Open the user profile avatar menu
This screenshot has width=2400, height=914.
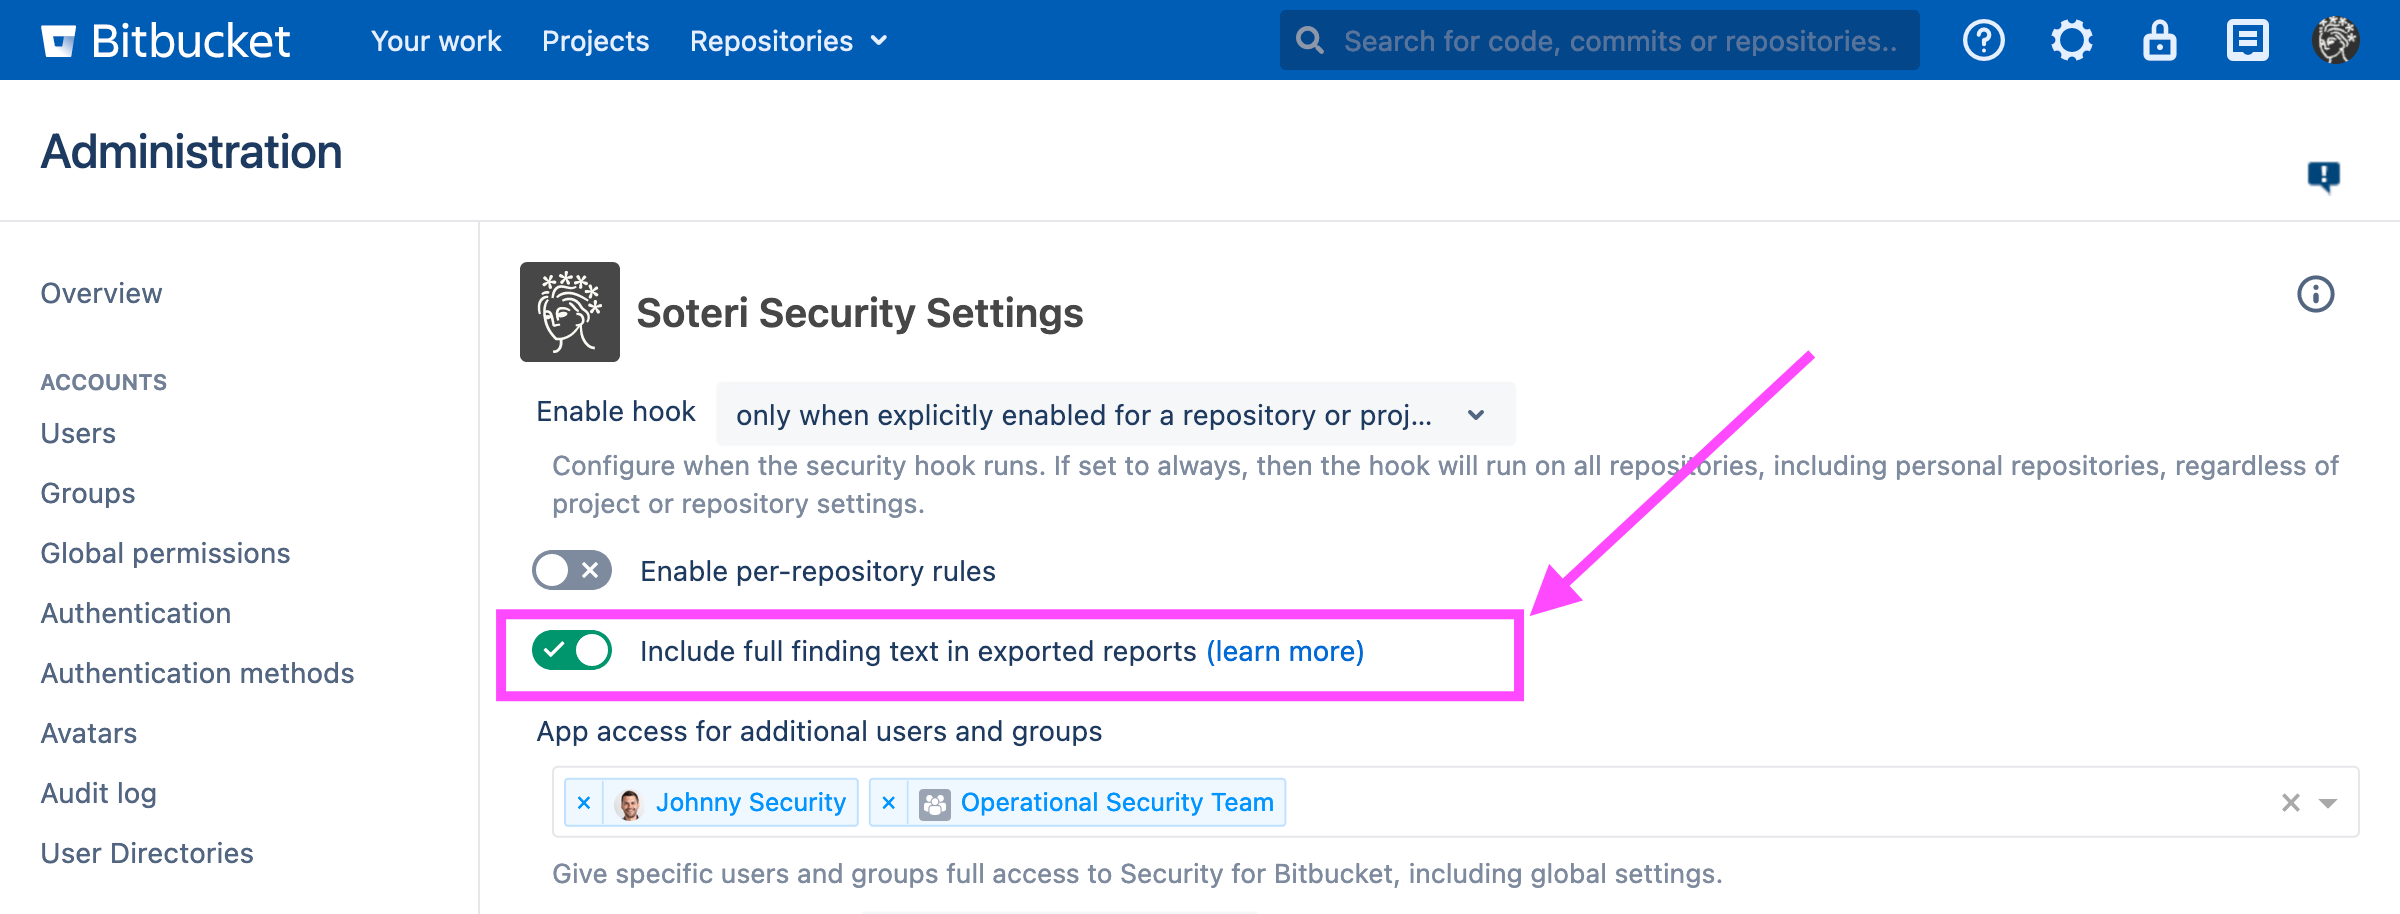pyautogui.click(x=2335, y=41)
